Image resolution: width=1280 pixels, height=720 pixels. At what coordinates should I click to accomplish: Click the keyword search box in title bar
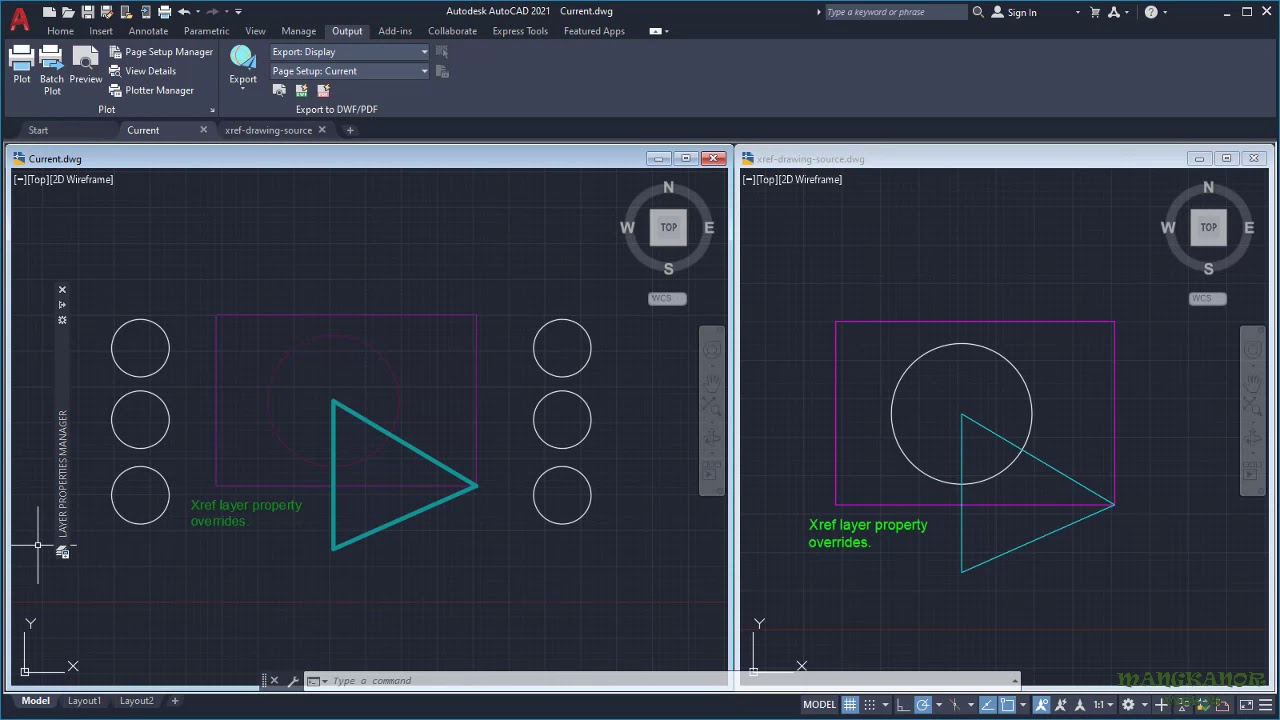click(x=895, y=12)
